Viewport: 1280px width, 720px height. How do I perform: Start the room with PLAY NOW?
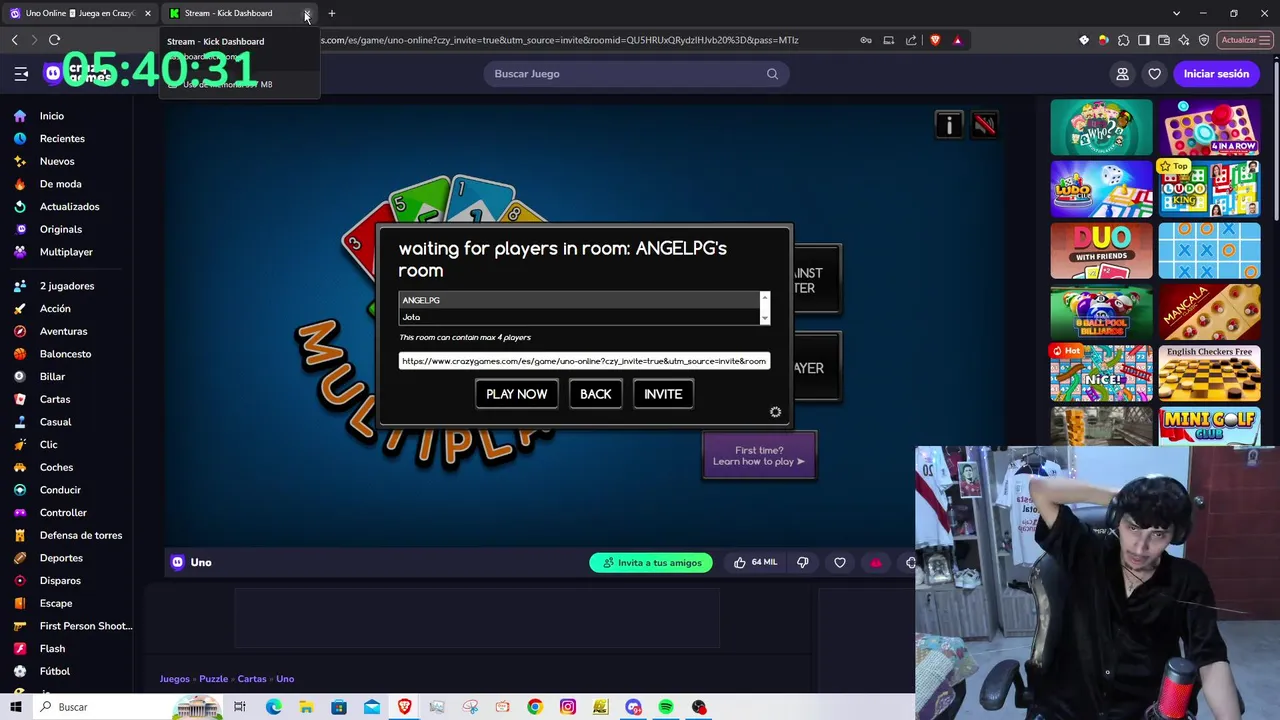[516, 394]
